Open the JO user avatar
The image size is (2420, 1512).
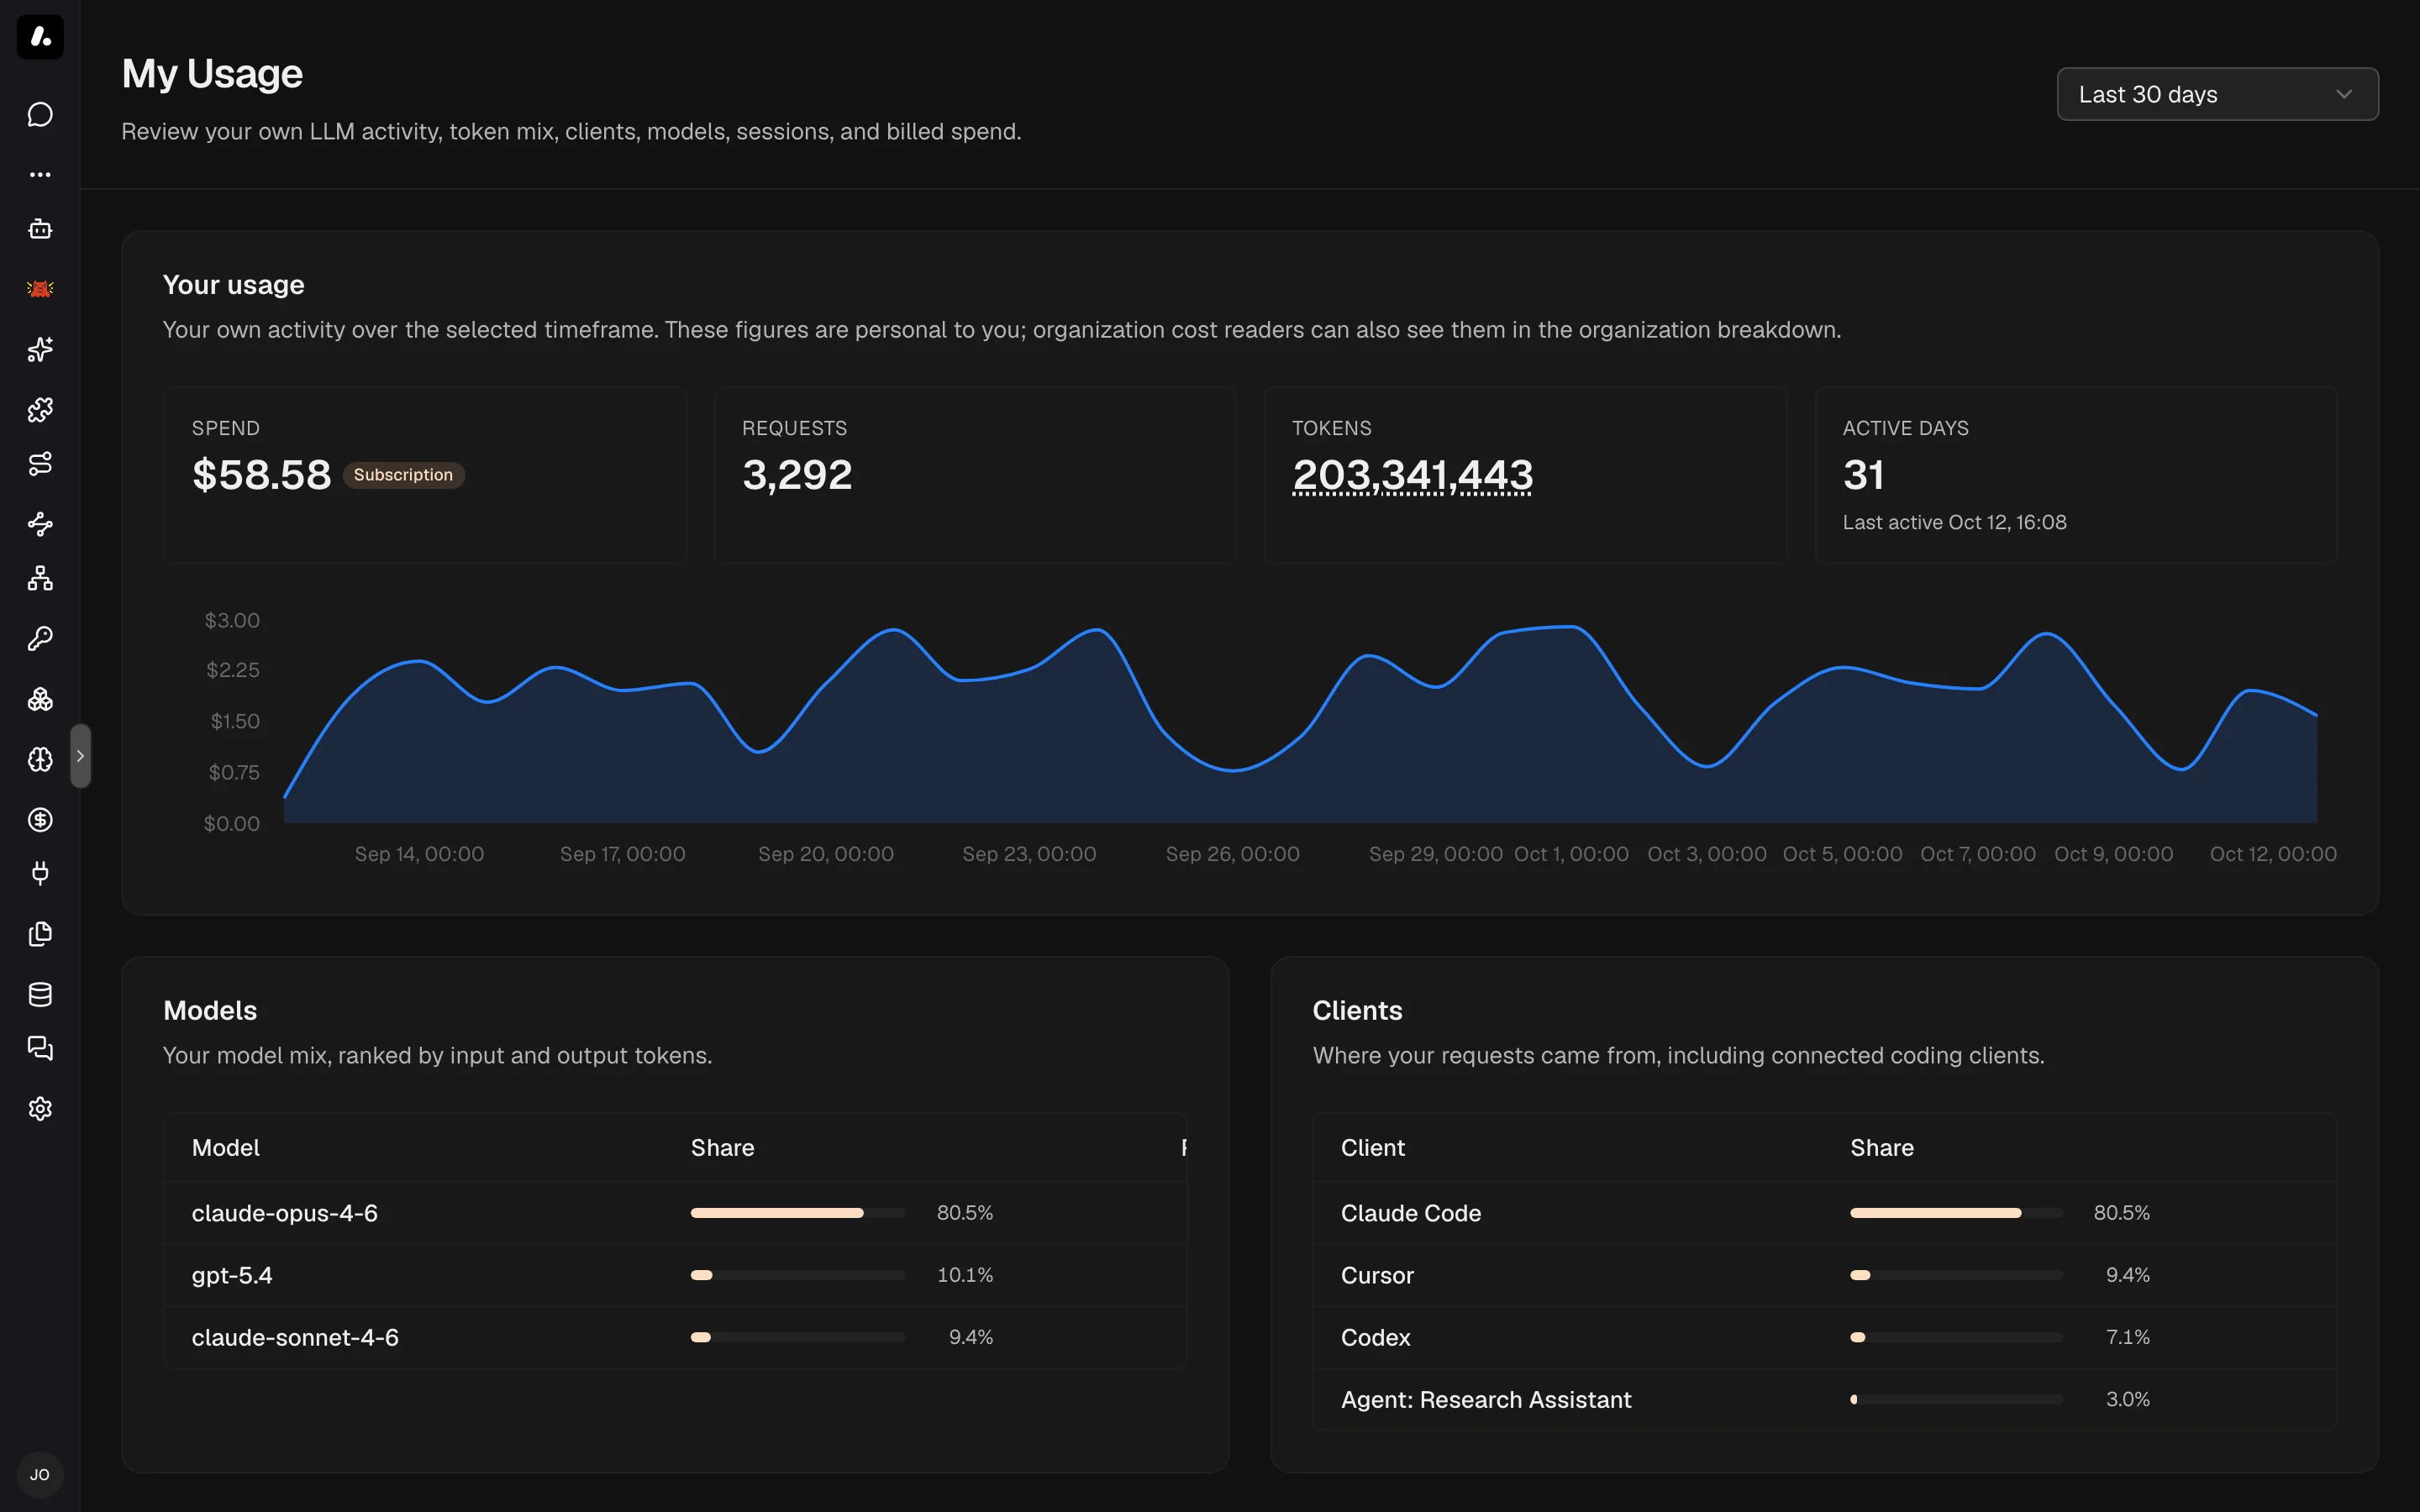[40, 1475]
